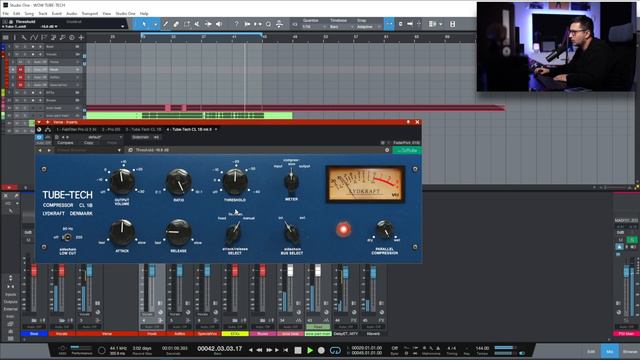The height and width of the screenshot is (360, 640).
Task: Click the 00042.03.03.17 position display
Action: pos(219,349)
